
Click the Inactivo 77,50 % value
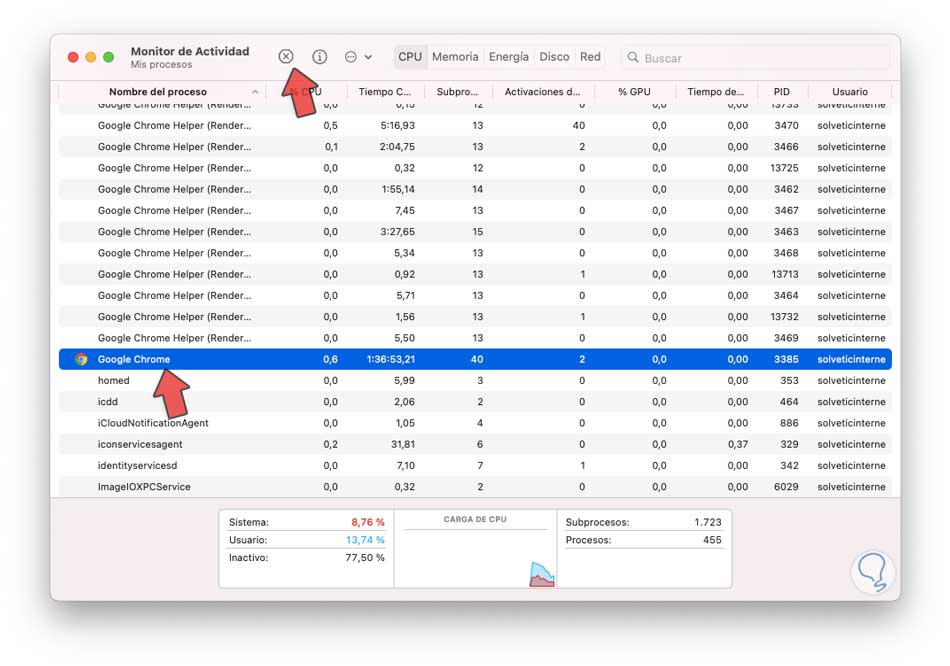(365, 558)
